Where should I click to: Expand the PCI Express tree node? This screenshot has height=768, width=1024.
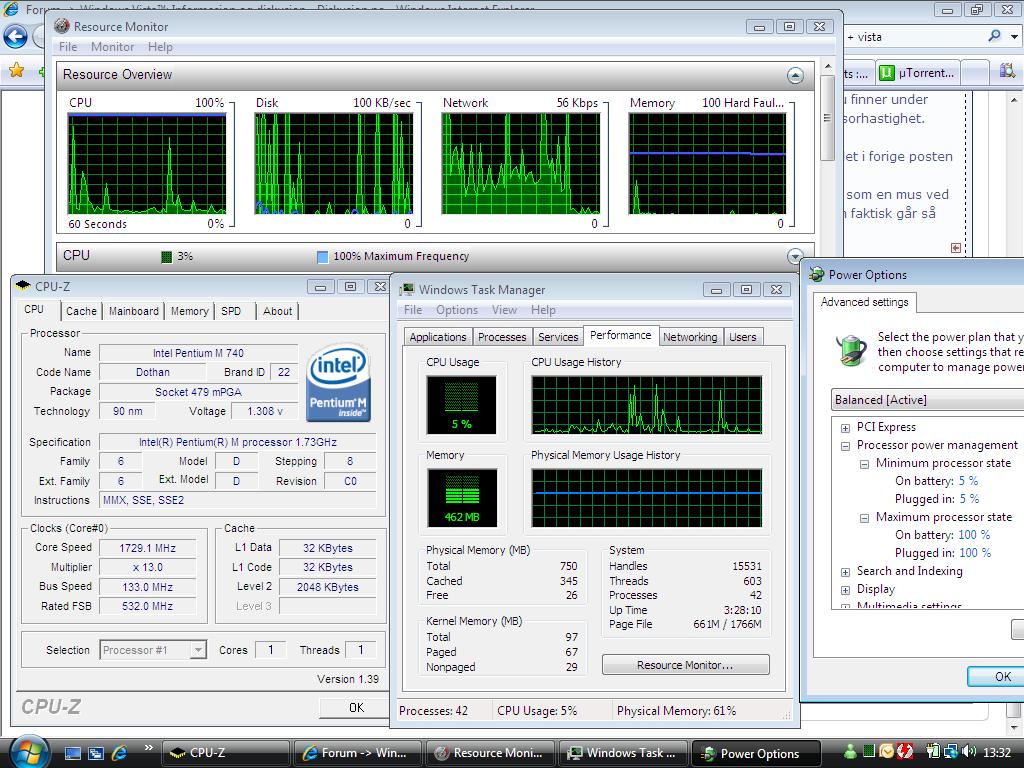click(845, 428)
